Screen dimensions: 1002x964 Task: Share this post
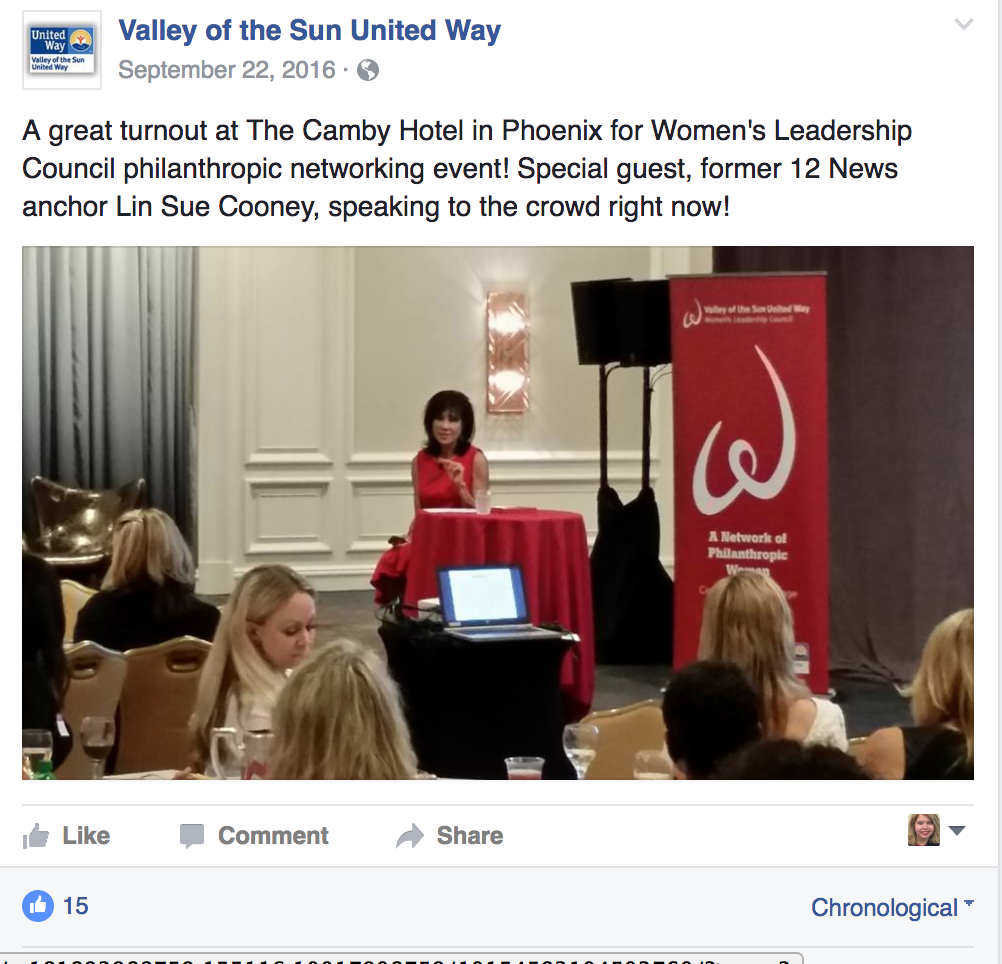tap(449, 836)
